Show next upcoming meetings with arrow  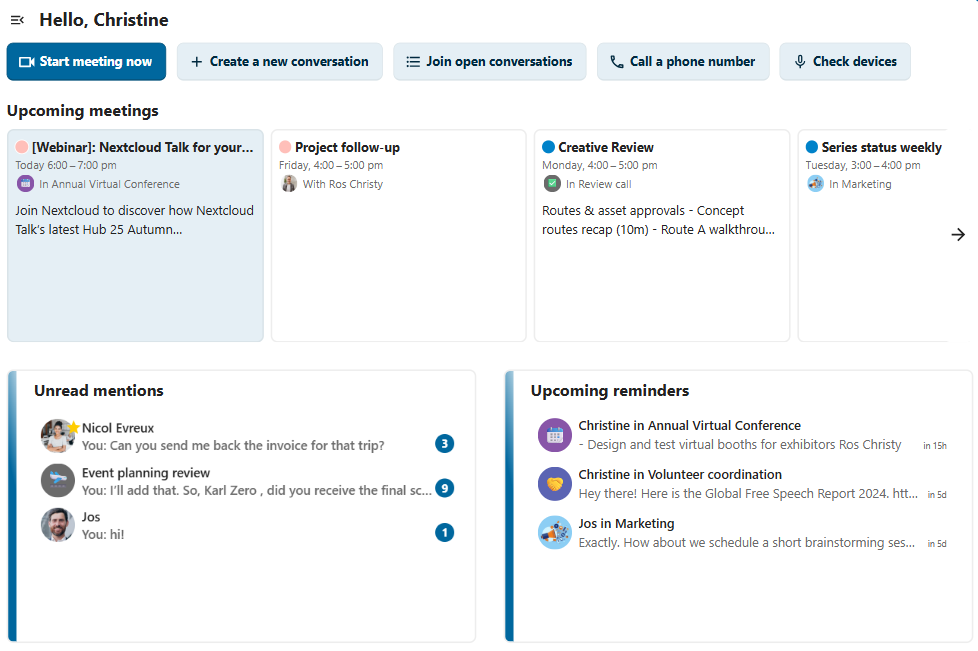point(957,235)
